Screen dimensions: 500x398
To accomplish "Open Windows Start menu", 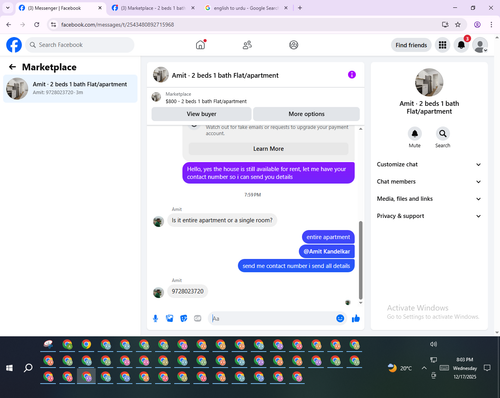I will click(9, 368).
